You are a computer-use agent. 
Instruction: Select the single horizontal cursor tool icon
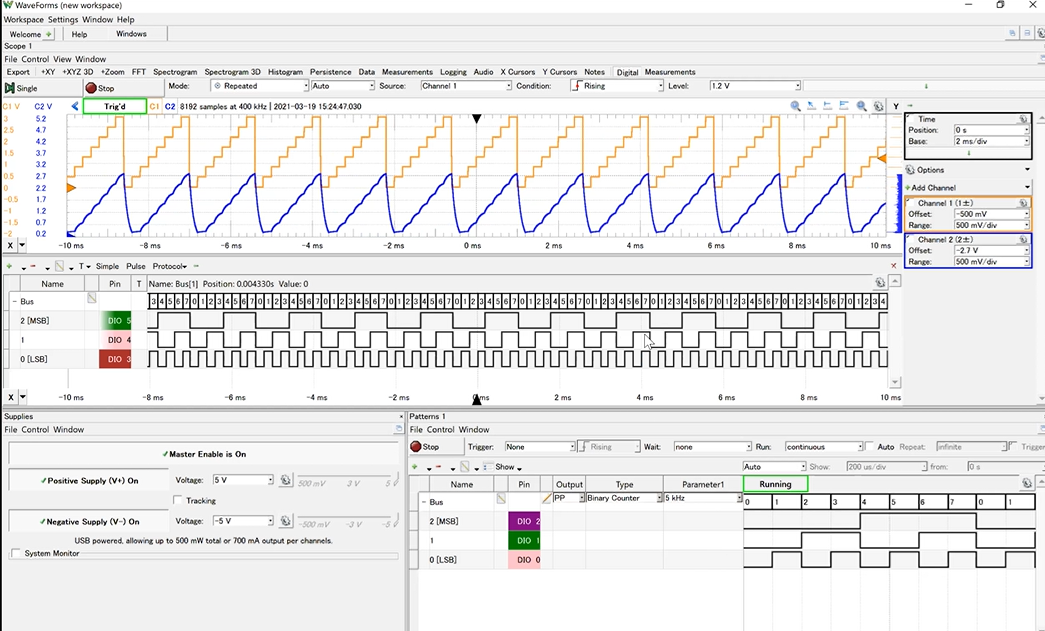[828, 106]
